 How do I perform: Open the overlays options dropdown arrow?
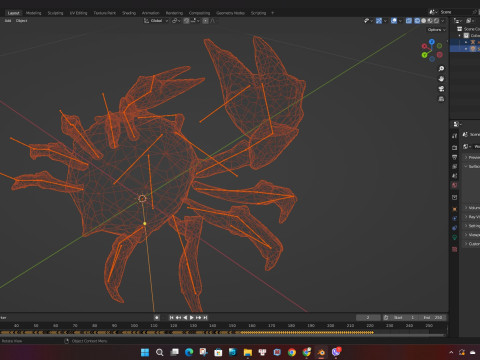click(400, 21)
